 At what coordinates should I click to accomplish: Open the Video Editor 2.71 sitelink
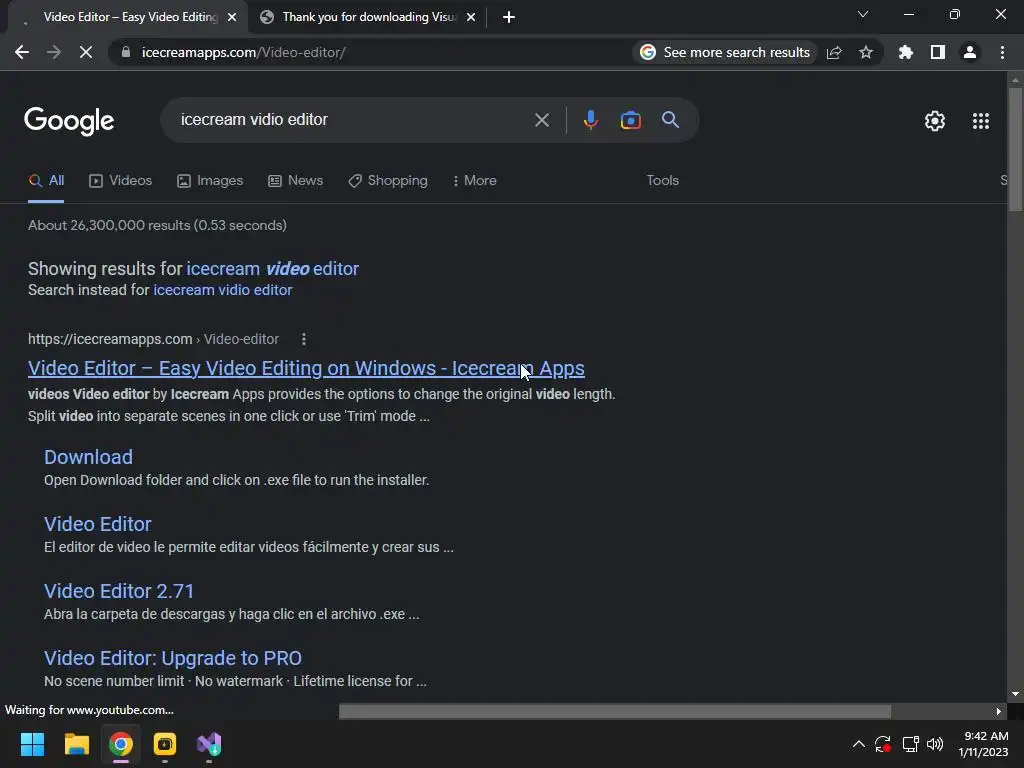[119, 591]
